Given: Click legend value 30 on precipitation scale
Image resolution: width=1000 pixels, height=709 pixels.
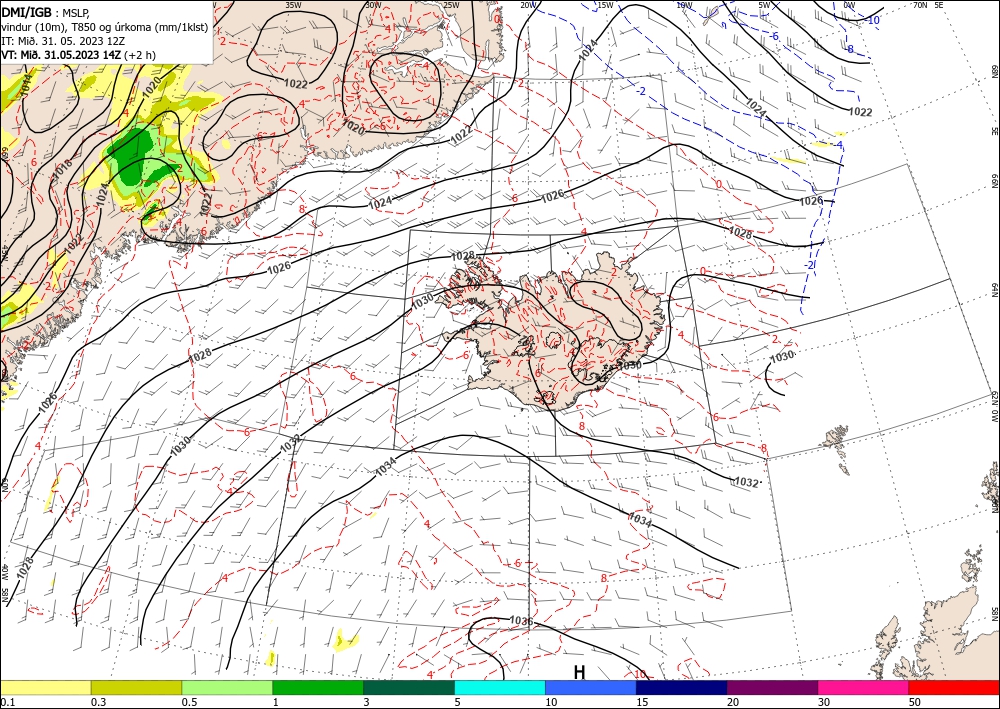Looking at the screenshot, I should click(x=825, y=702).
